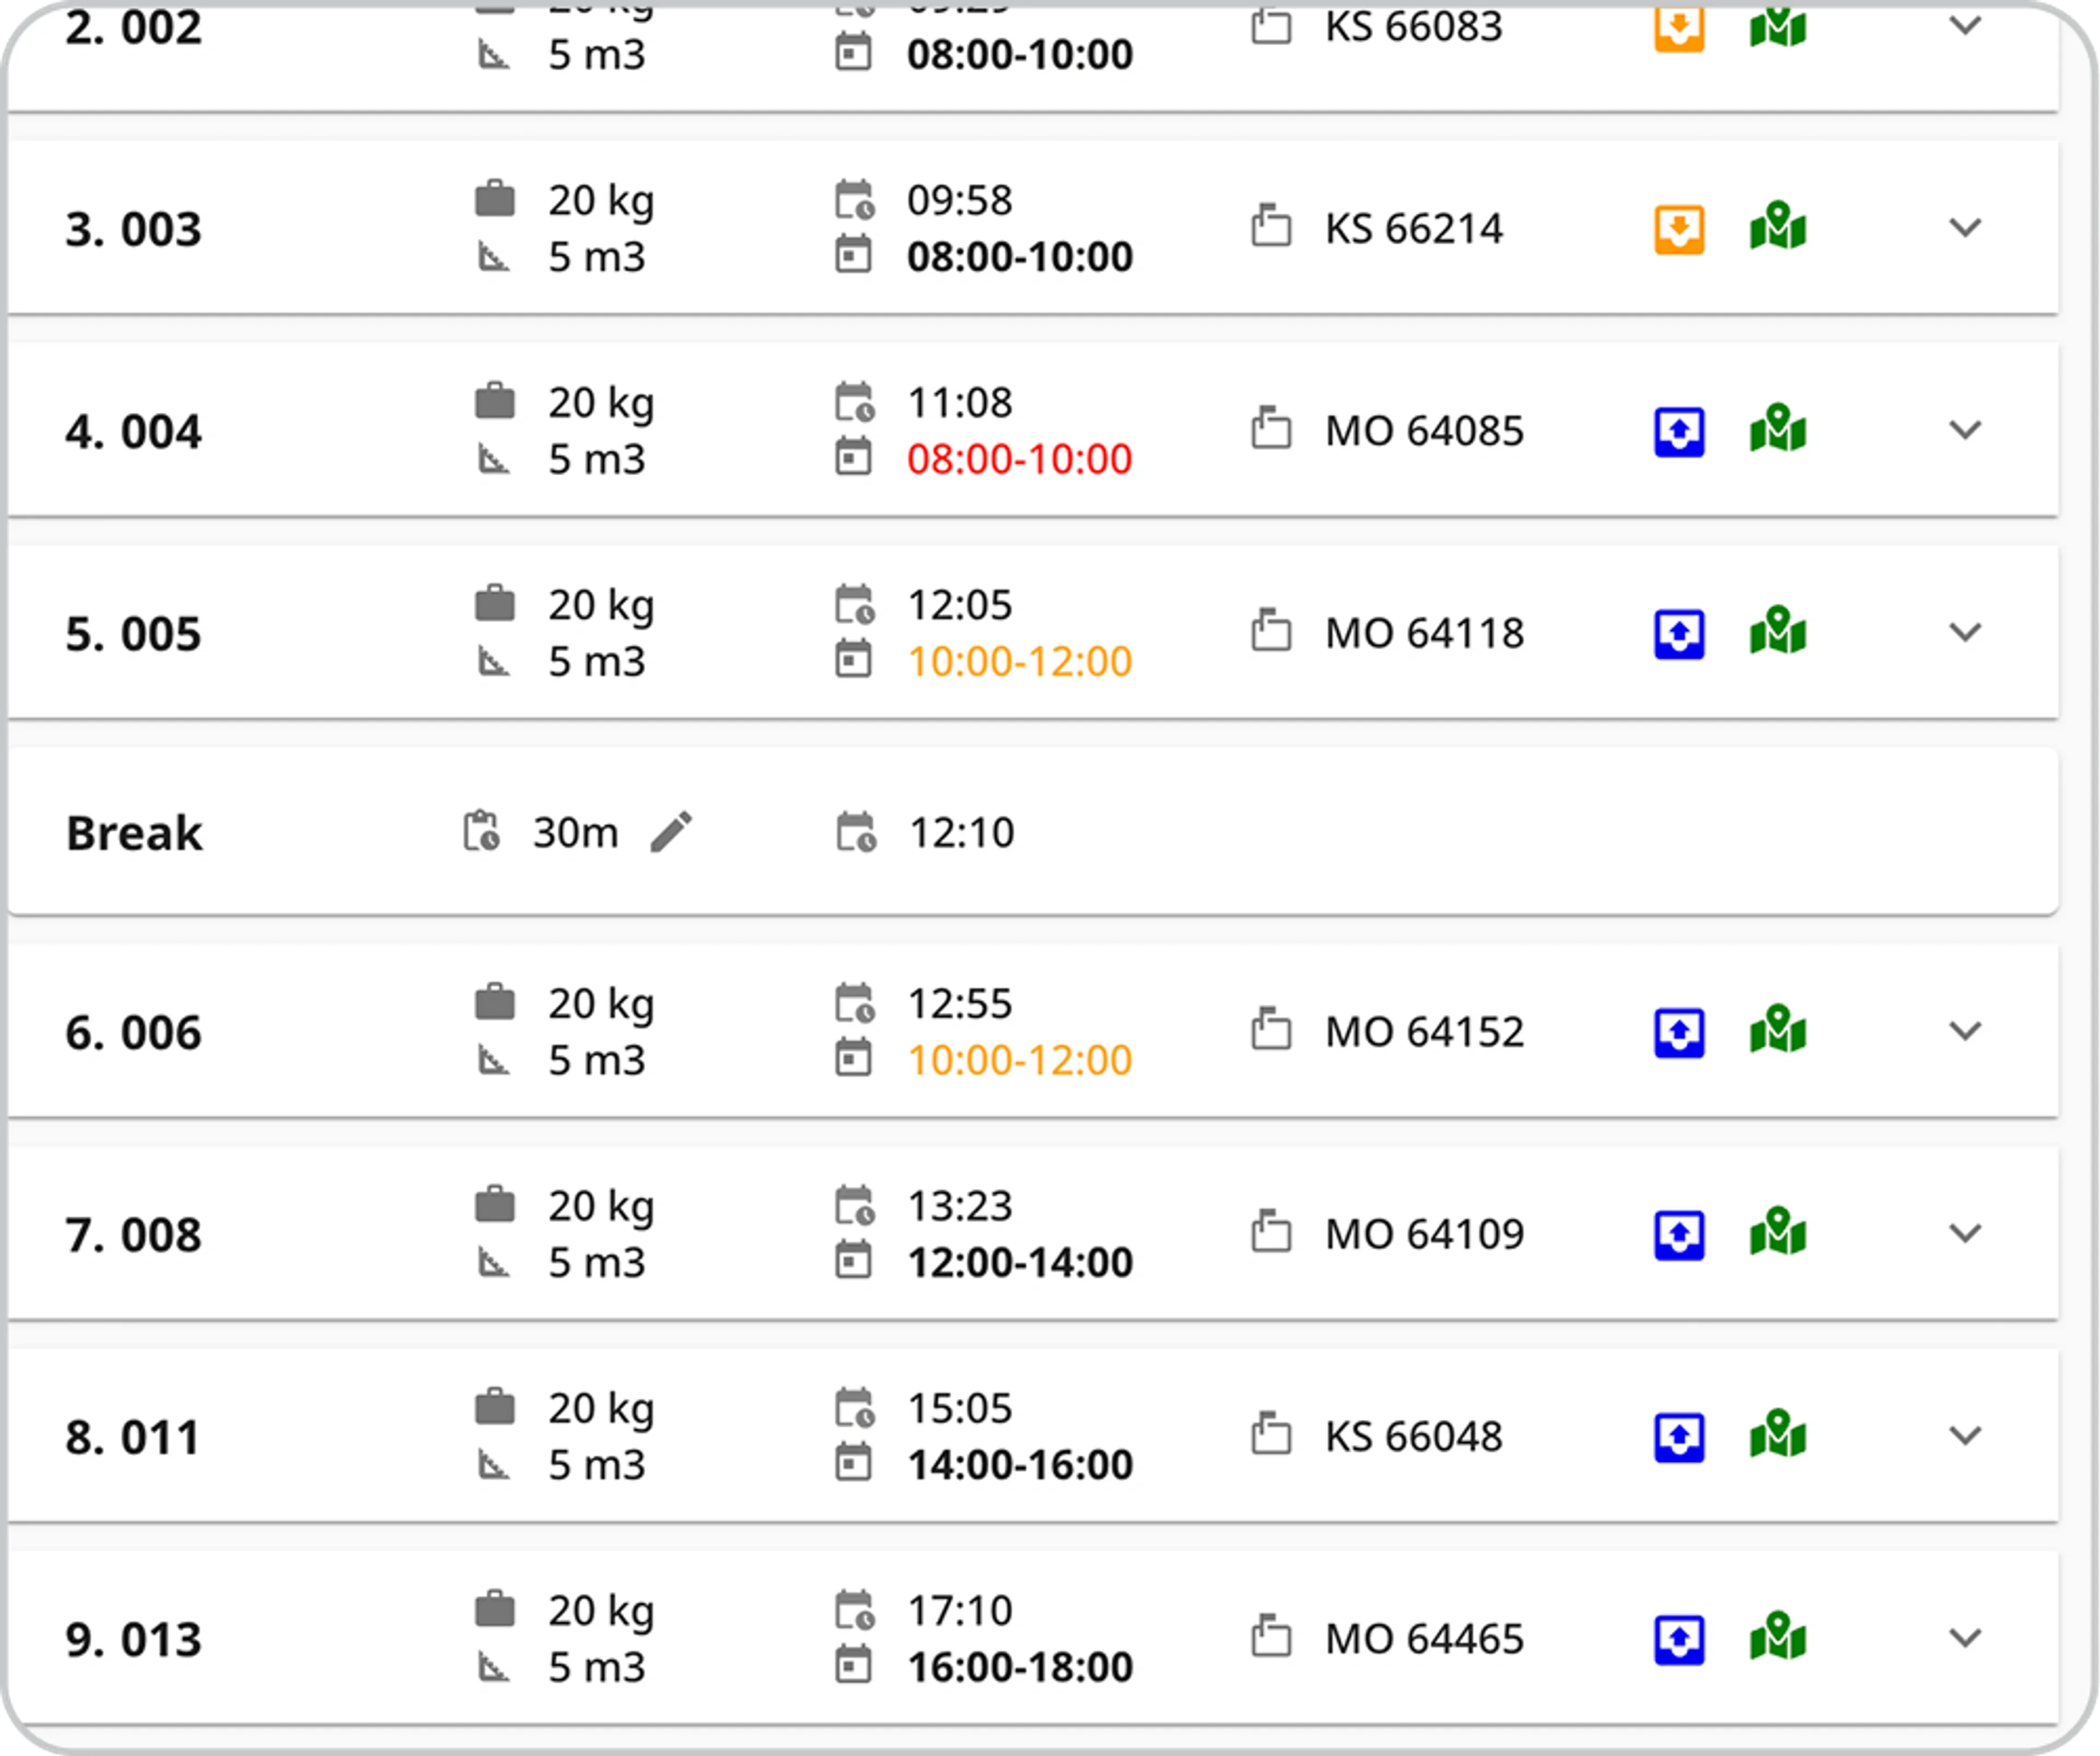Open map location for order 004

pos(1778,430)
